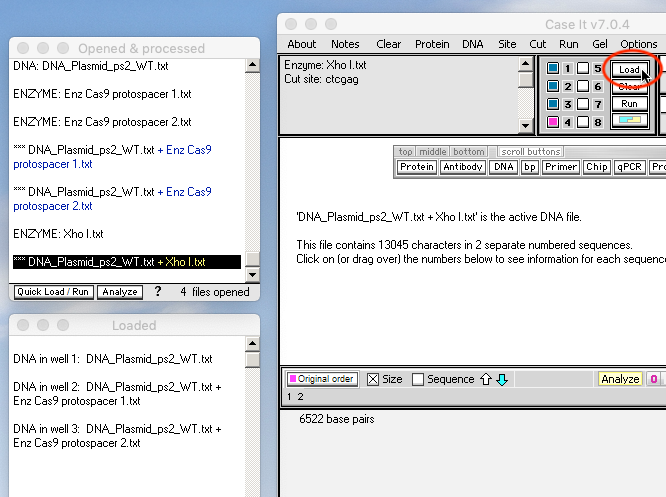The height and width of the screenshot is (497, 666).
Task: Select sequence number 2
Action: (x=300, y=397)
